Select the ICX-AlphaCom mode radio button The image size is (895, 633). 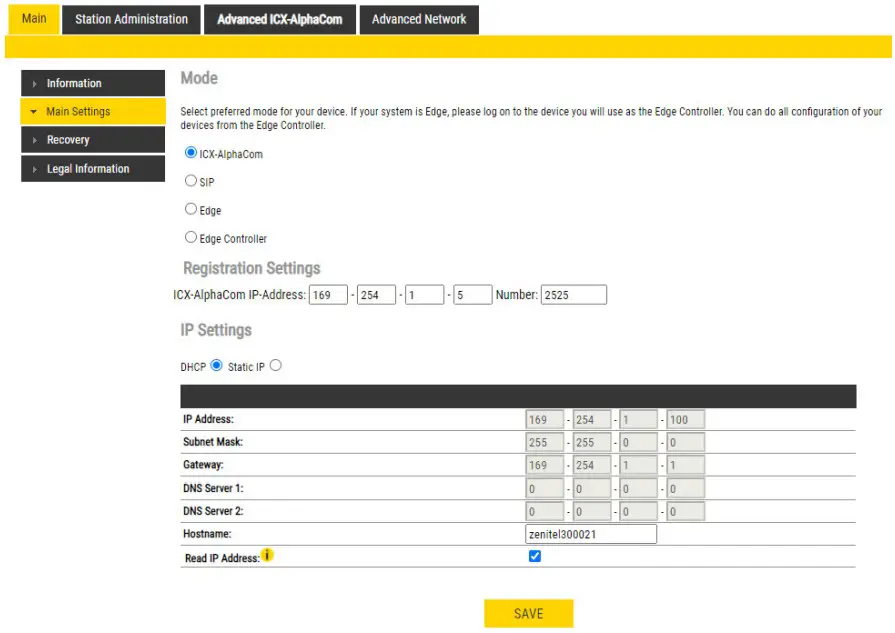[x=191, y=152]
